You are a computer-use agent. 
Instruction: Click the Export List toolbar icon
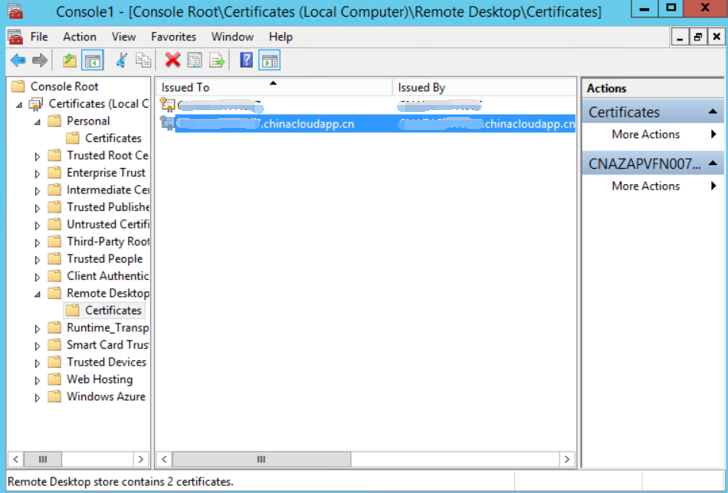tap(216, 61)
